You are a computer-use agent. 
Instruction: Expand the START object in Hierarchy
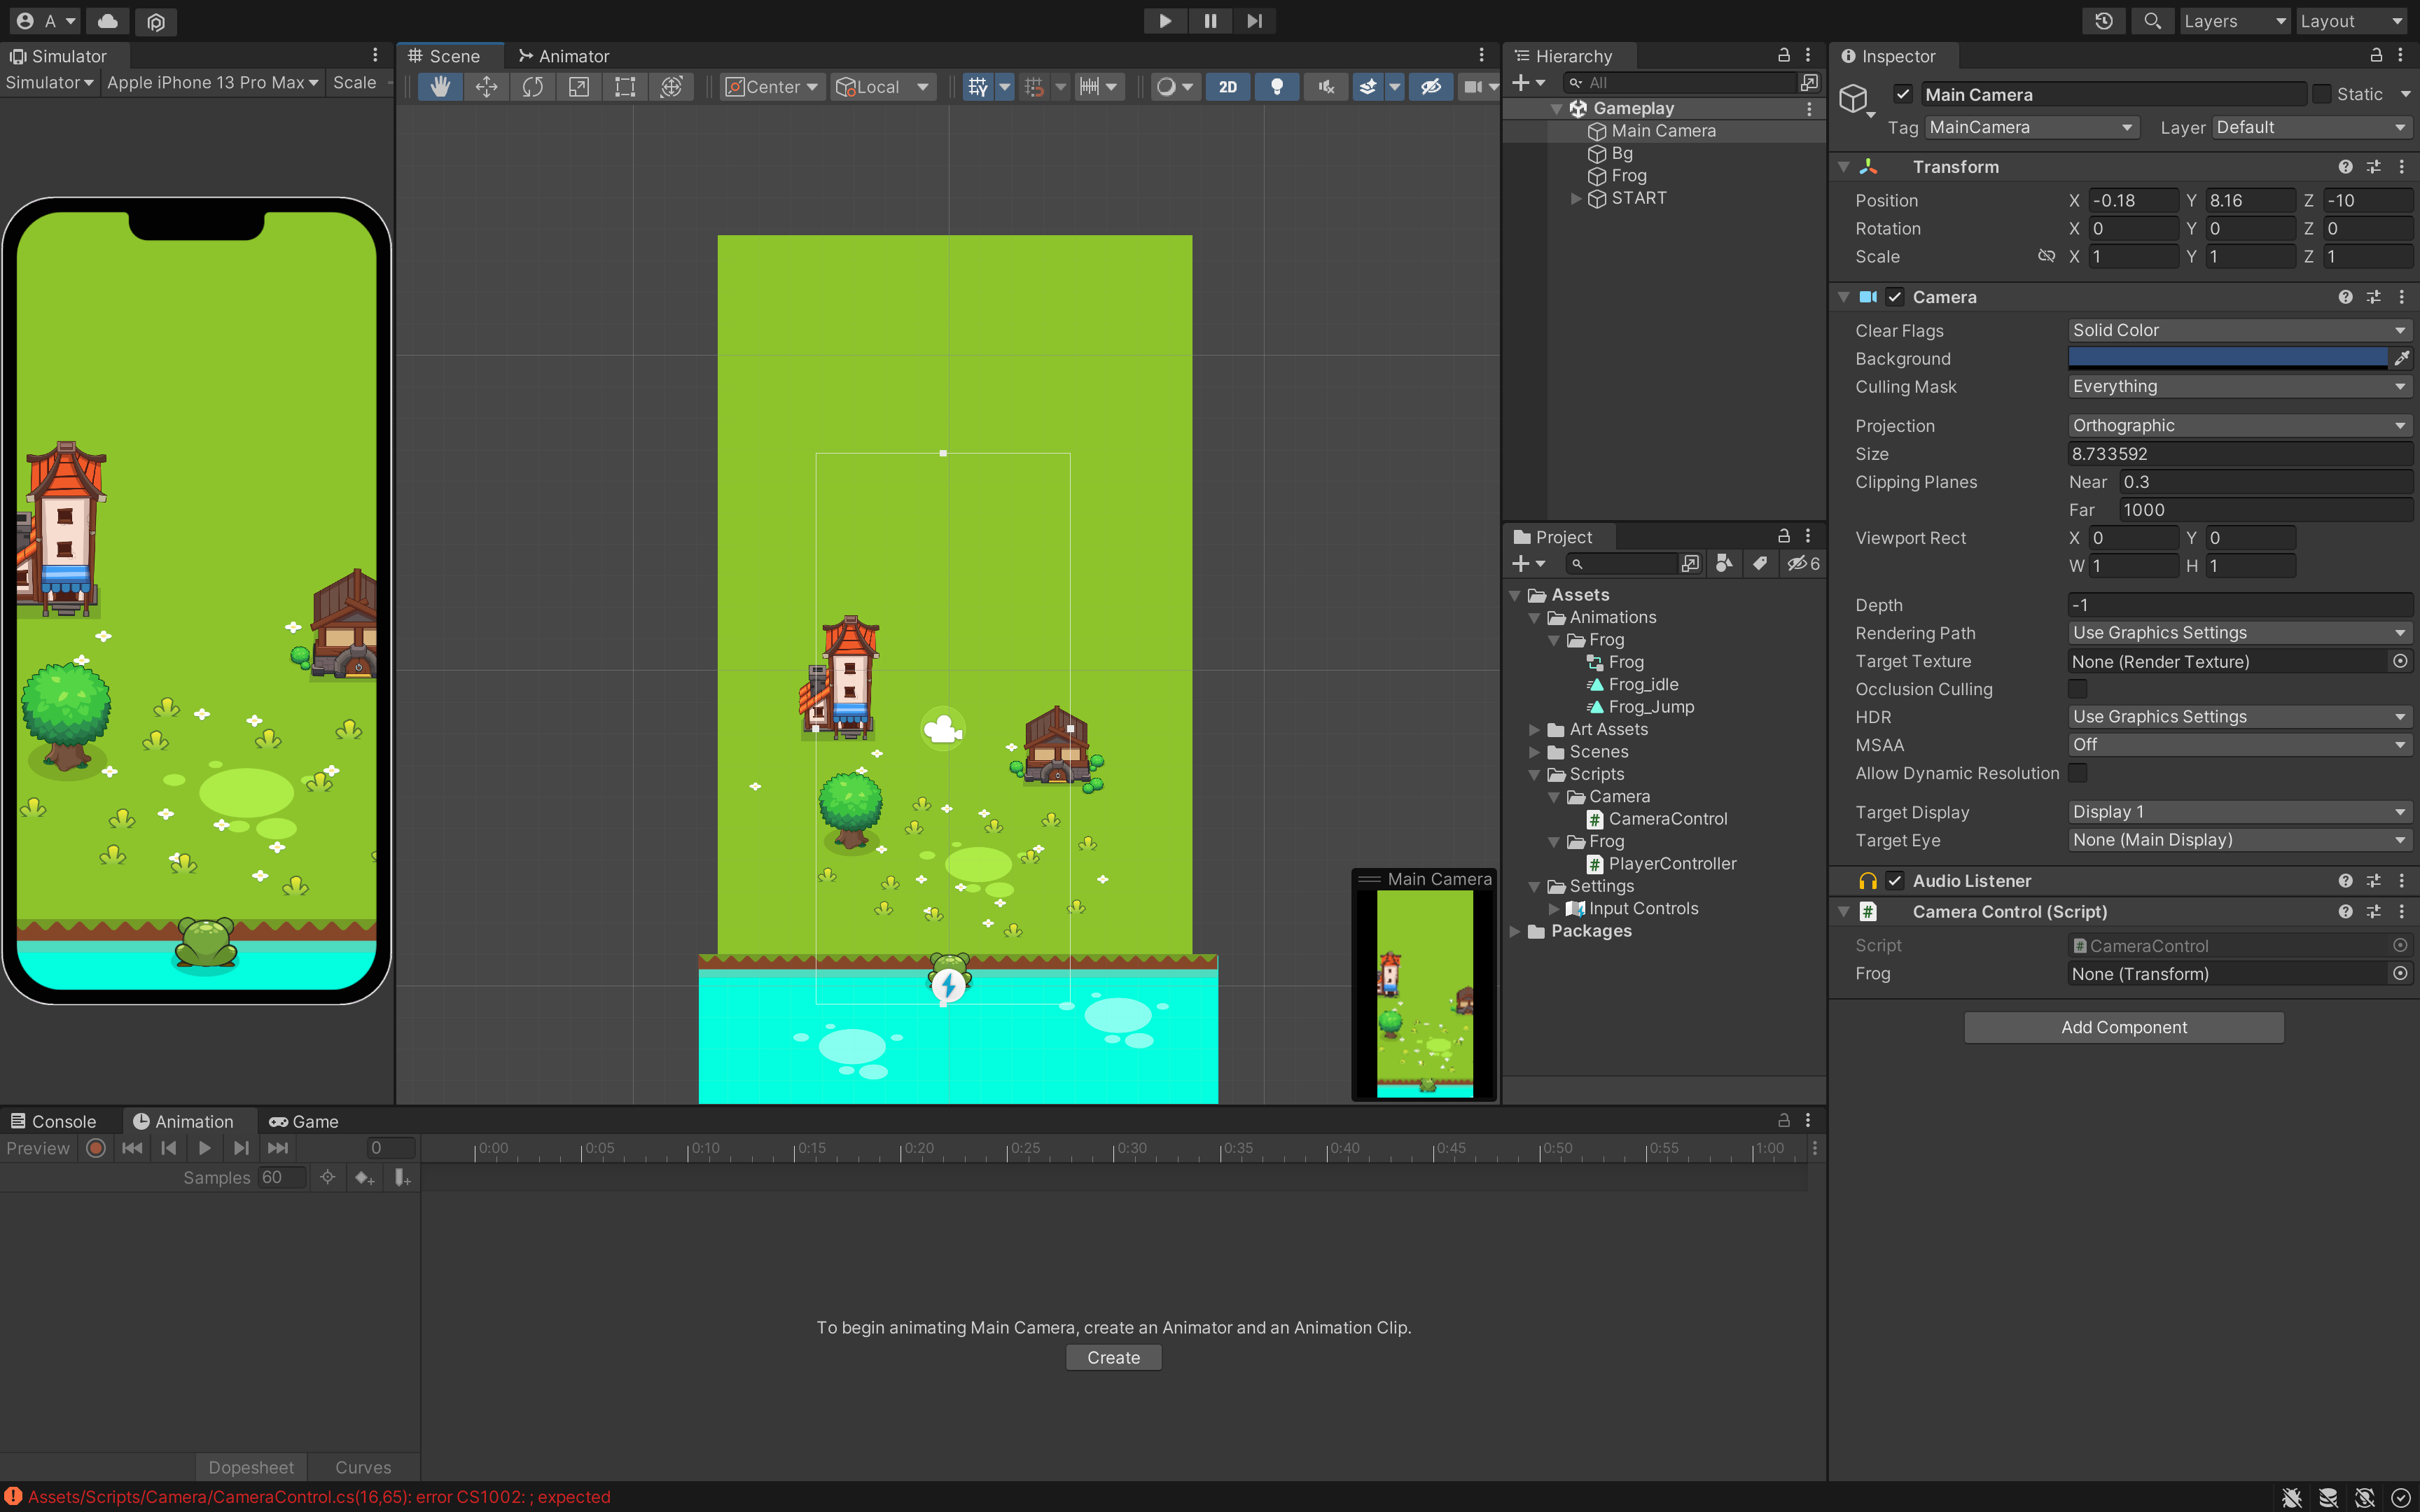coord(1576,198)
